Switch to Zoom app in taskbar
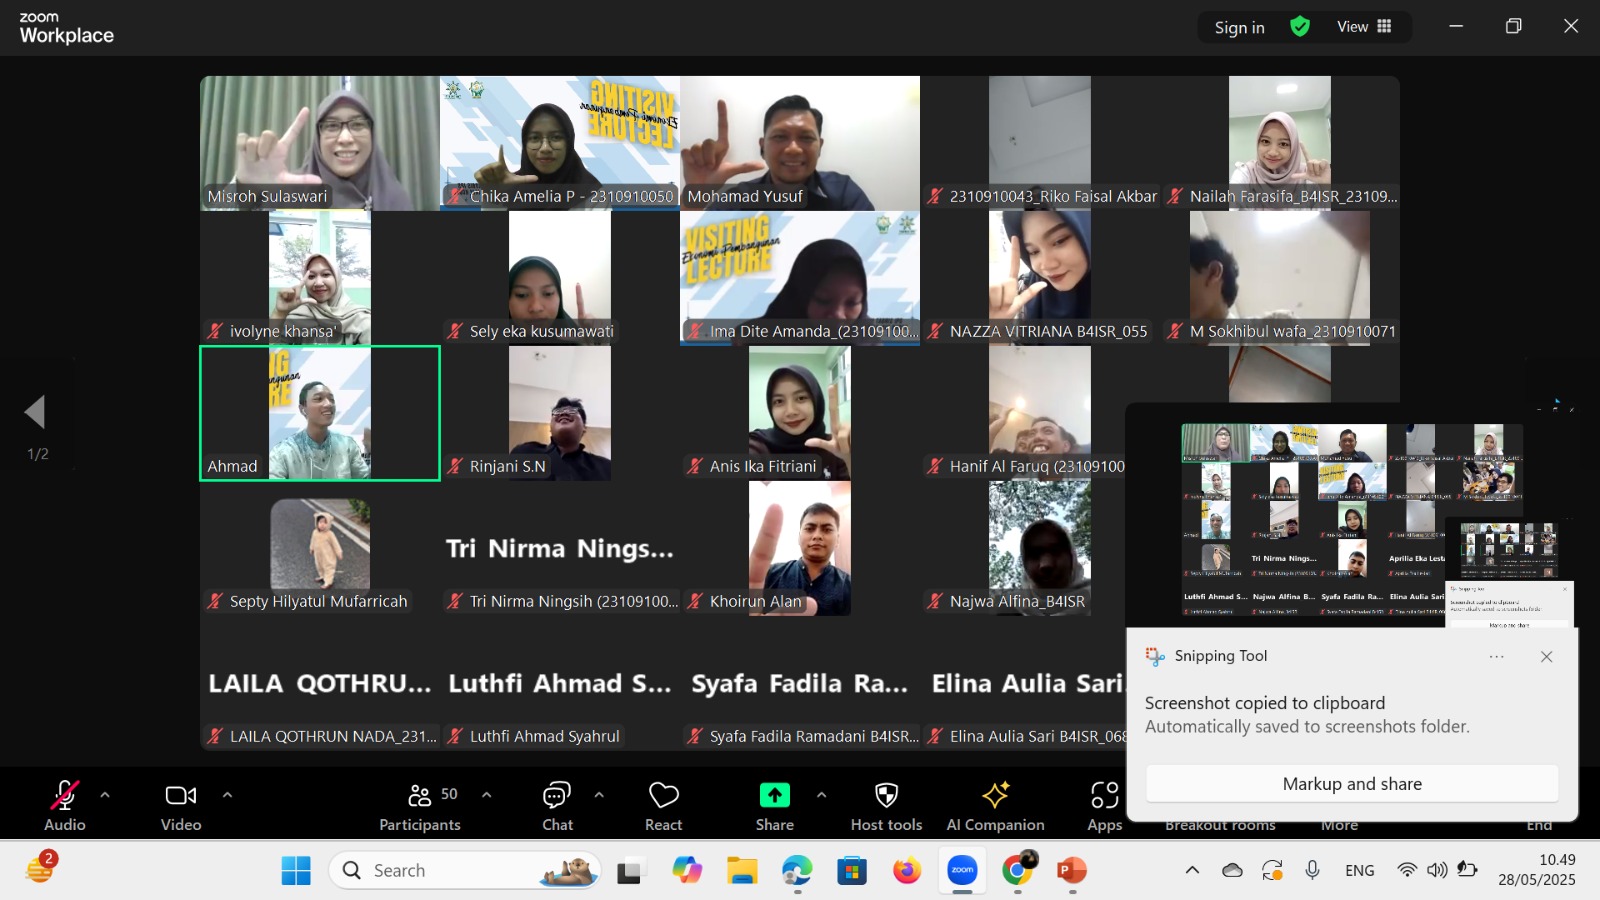The height and width of the screenshot is (900, 1600). pos(962,871)
